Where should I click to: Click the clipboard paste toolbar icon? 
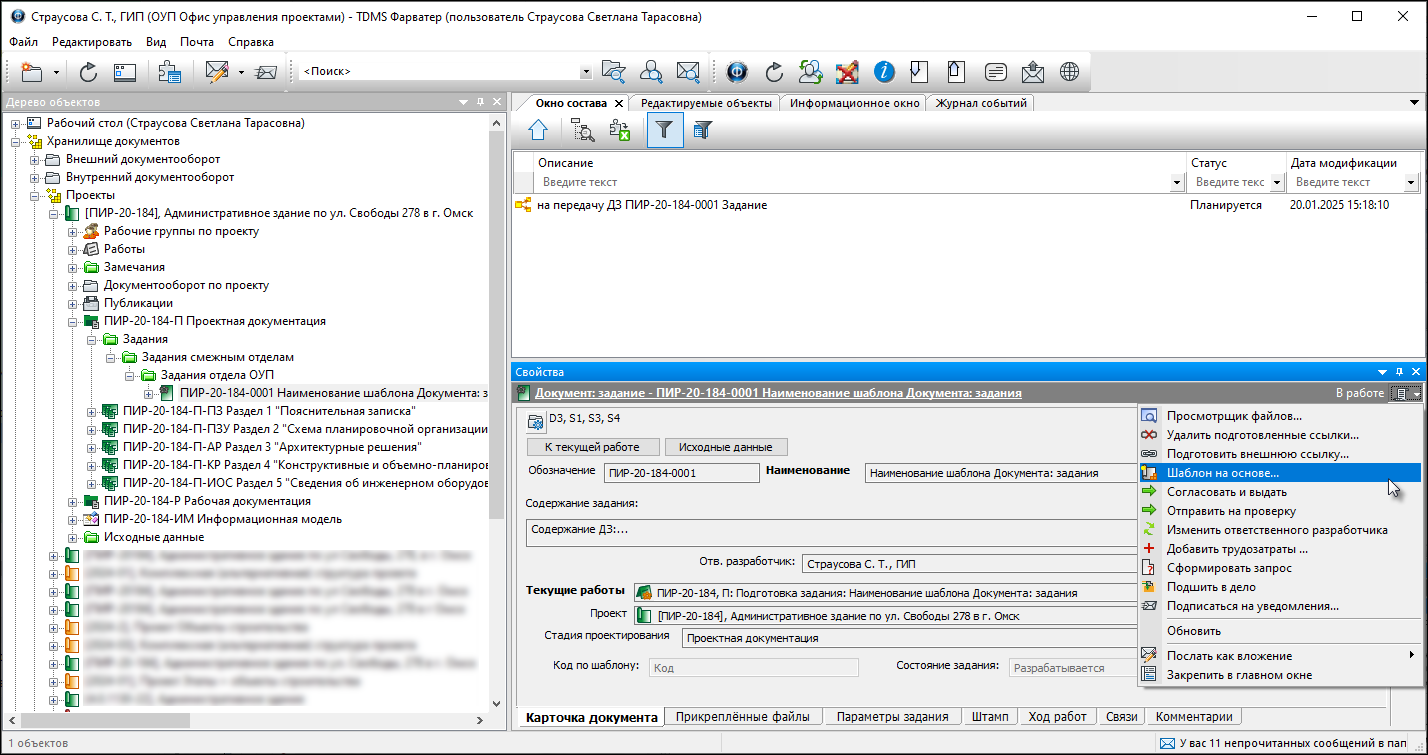coord(170,72)
